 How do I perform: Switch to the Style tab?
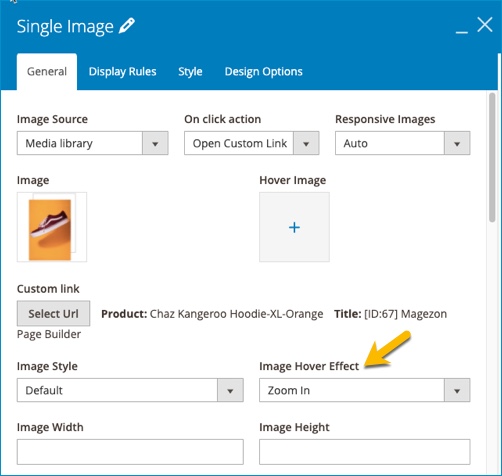(190, 72)
